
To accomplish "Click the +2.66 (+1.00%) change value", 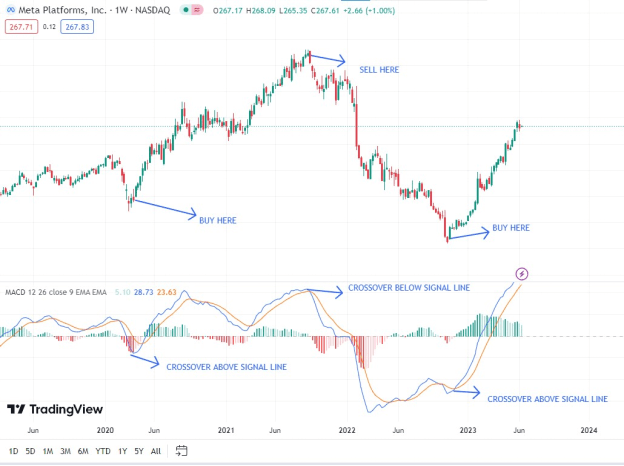I will click(369, 11).
